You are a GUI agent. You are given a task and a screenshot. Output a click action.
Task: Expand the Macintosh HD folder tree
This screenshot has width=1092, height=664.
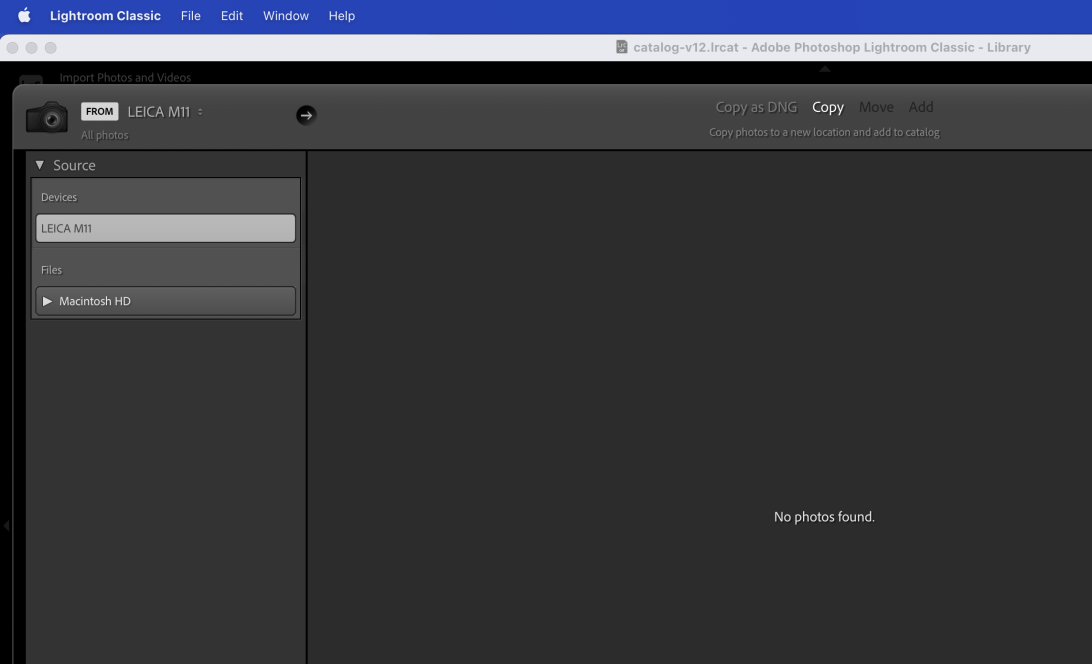point(47,301)
